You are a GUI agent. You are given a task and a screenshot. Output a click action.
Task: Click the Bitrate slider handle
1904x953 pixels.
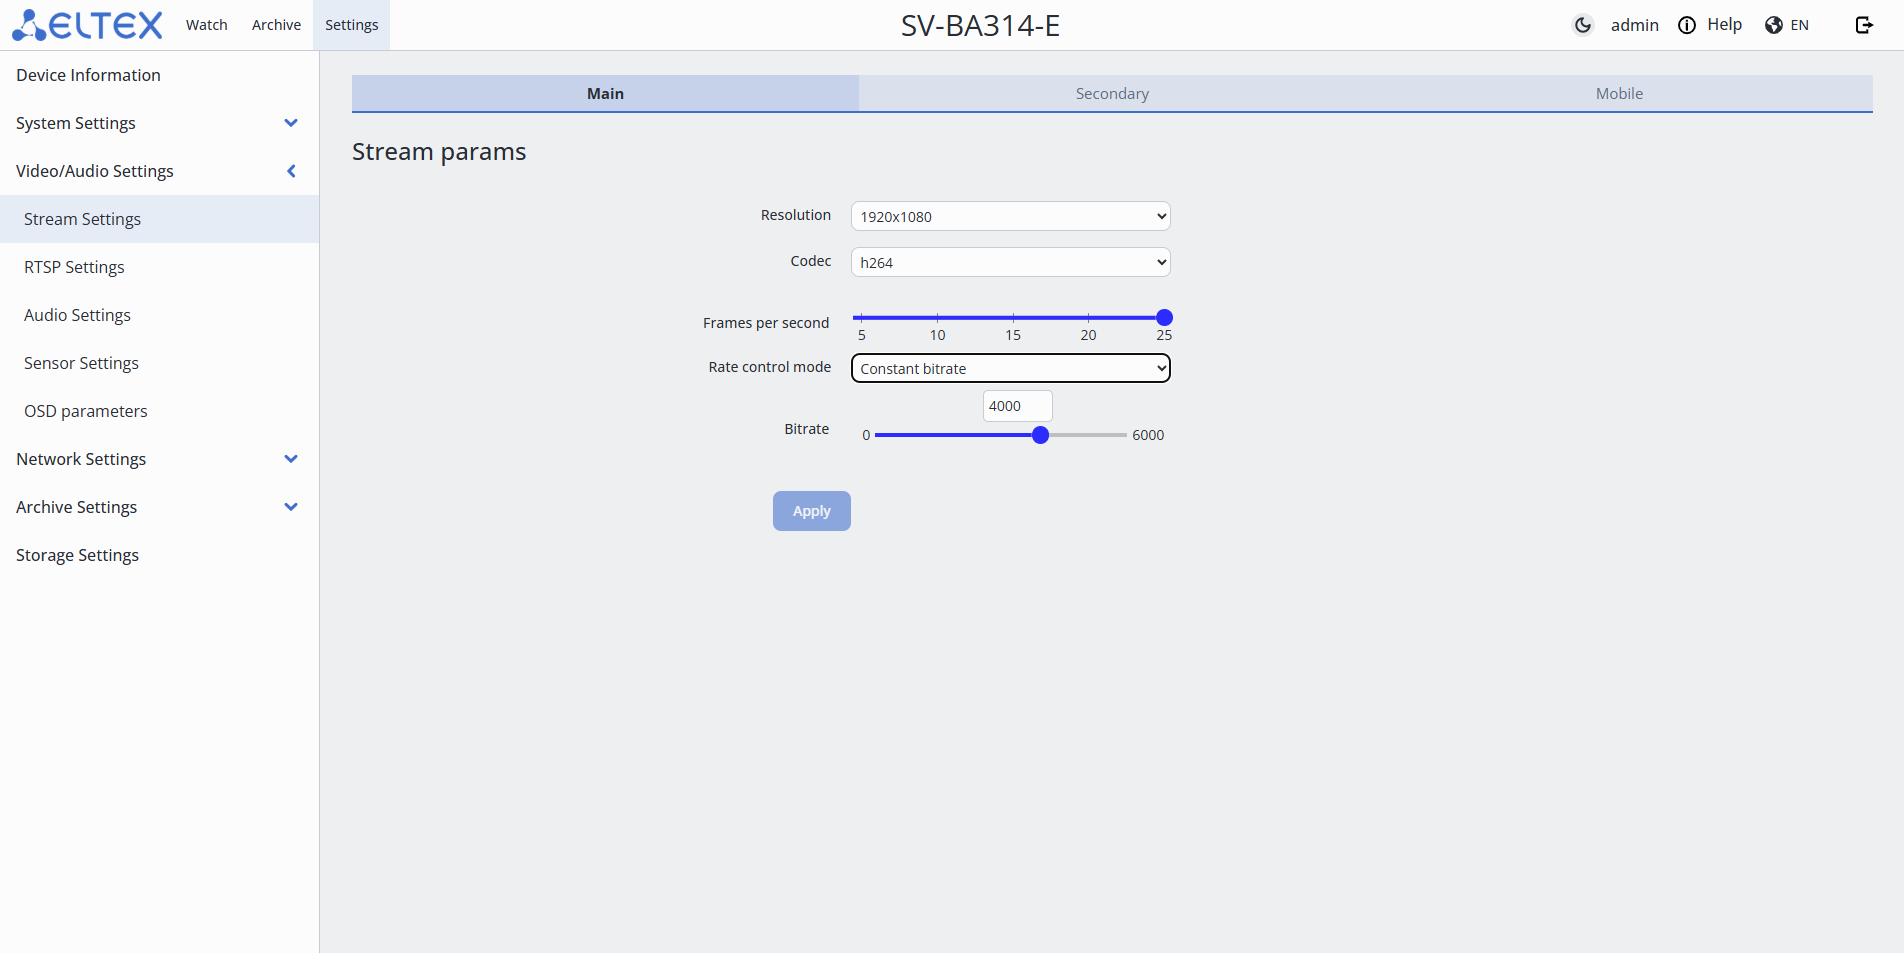(1040, 435)
